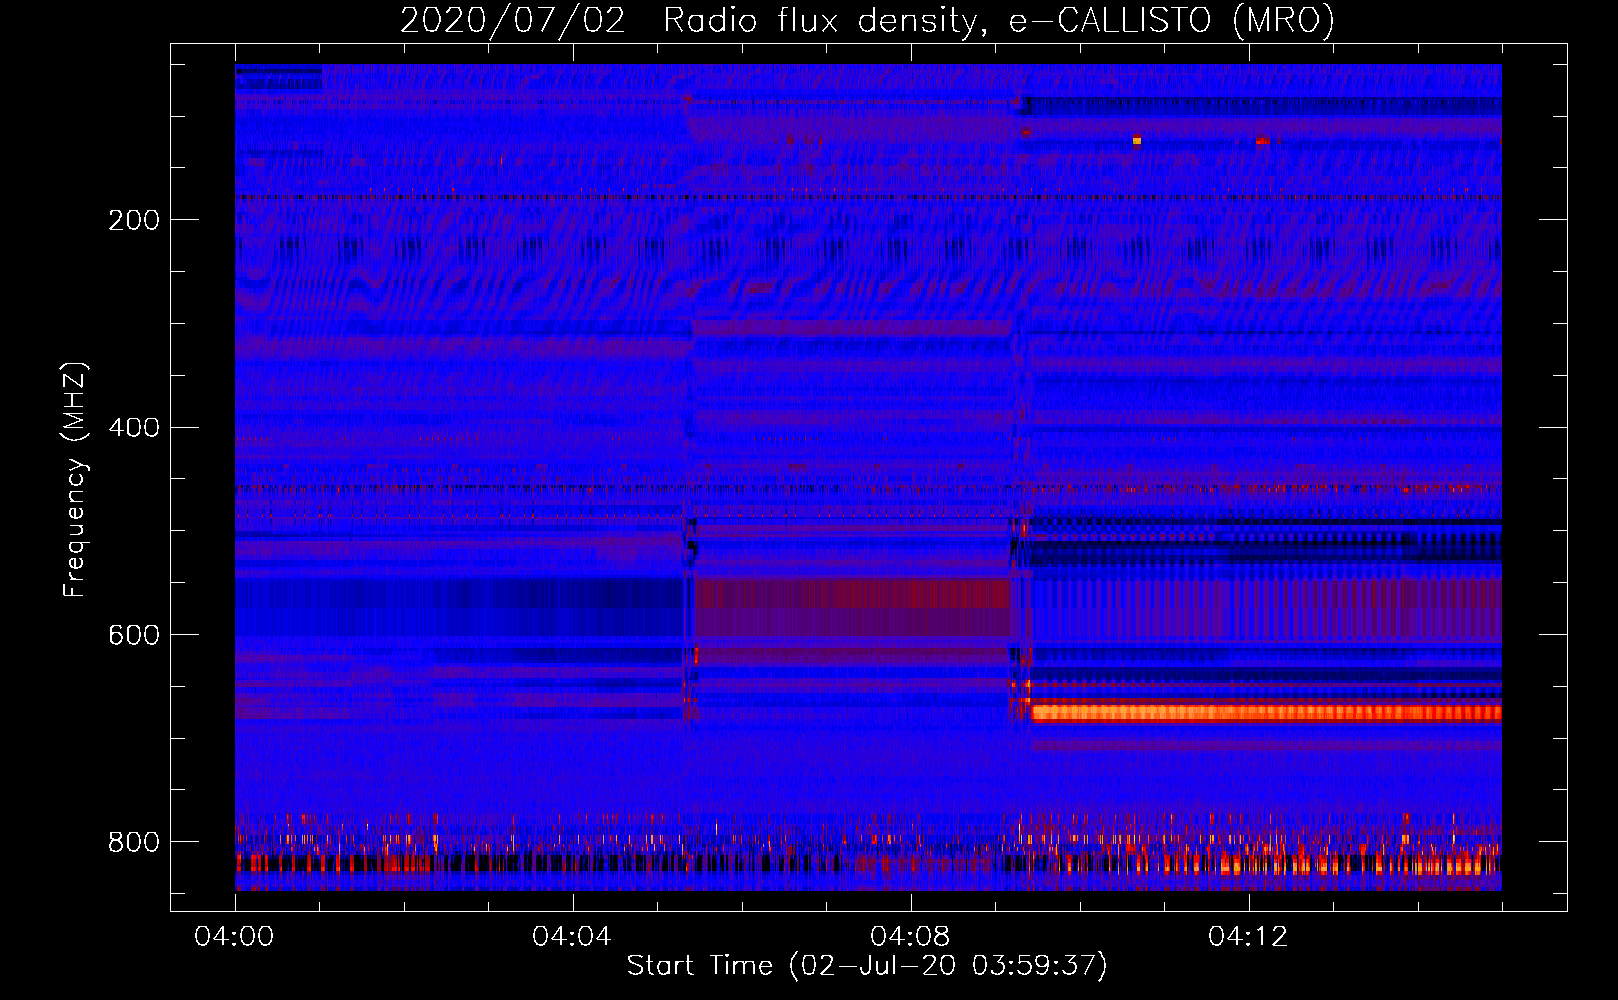Click the 'Start Time (02-Jul-20 03:59:37)' x-axis label
Image resolution: width=1618 pixels, height=1000 pixels.
pyautogui.click(x=867, y=966)
